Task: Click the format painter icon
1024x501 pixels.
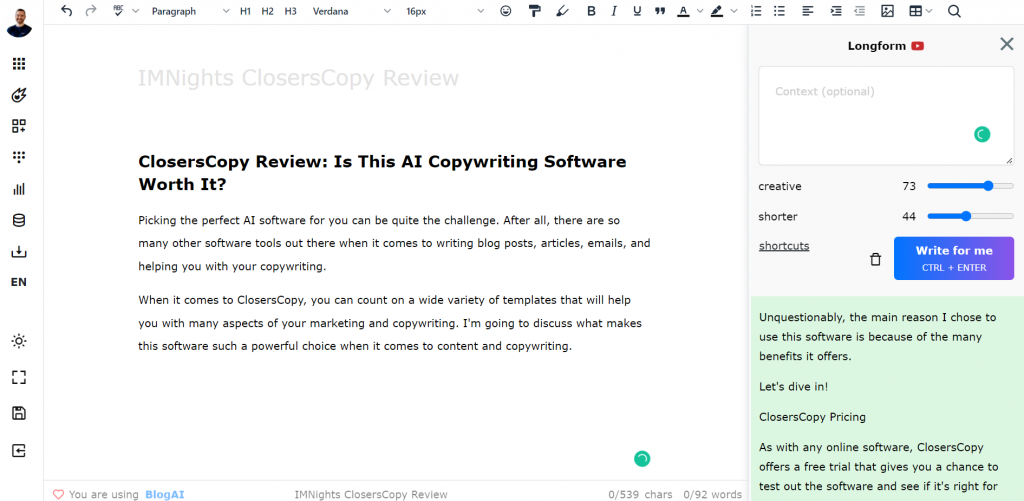Action: point(535,11)
